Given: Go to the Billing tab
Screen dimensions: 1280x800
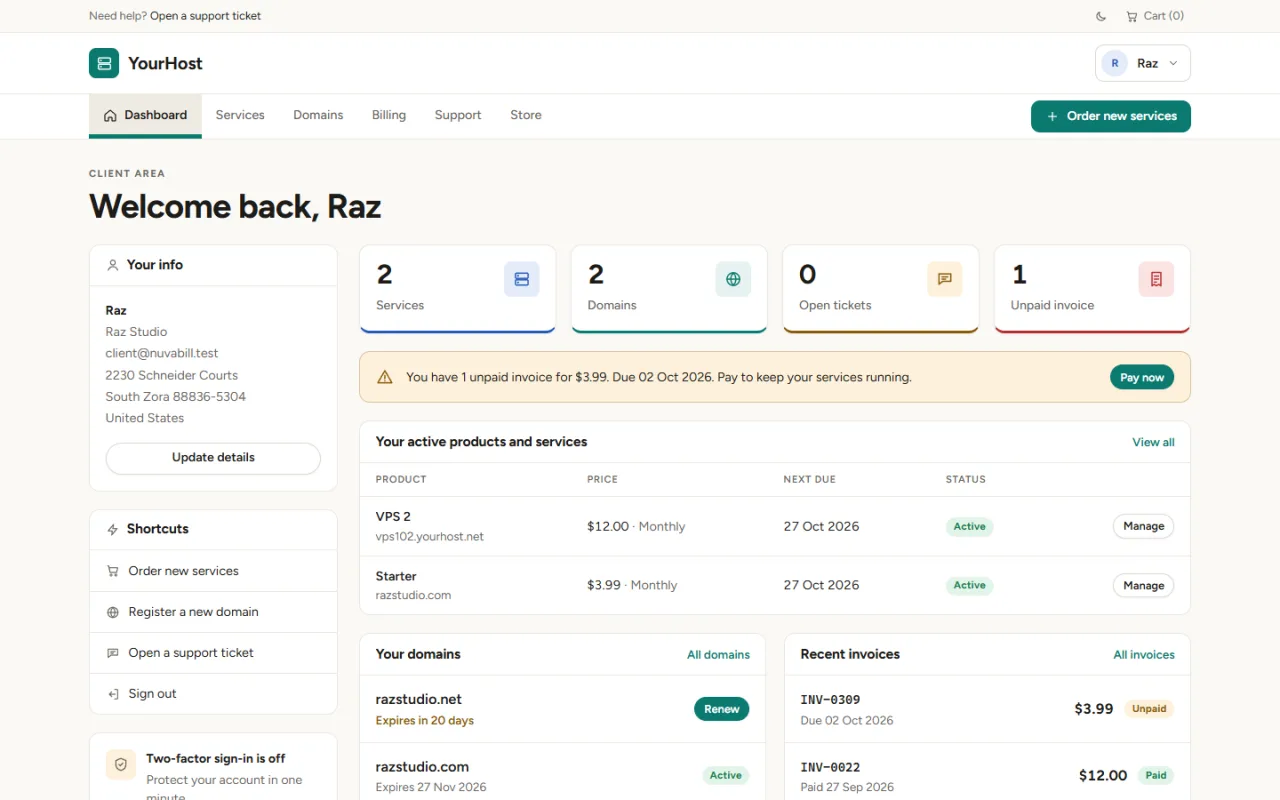Looking at the screenshot, I should (x=389, y=115).
